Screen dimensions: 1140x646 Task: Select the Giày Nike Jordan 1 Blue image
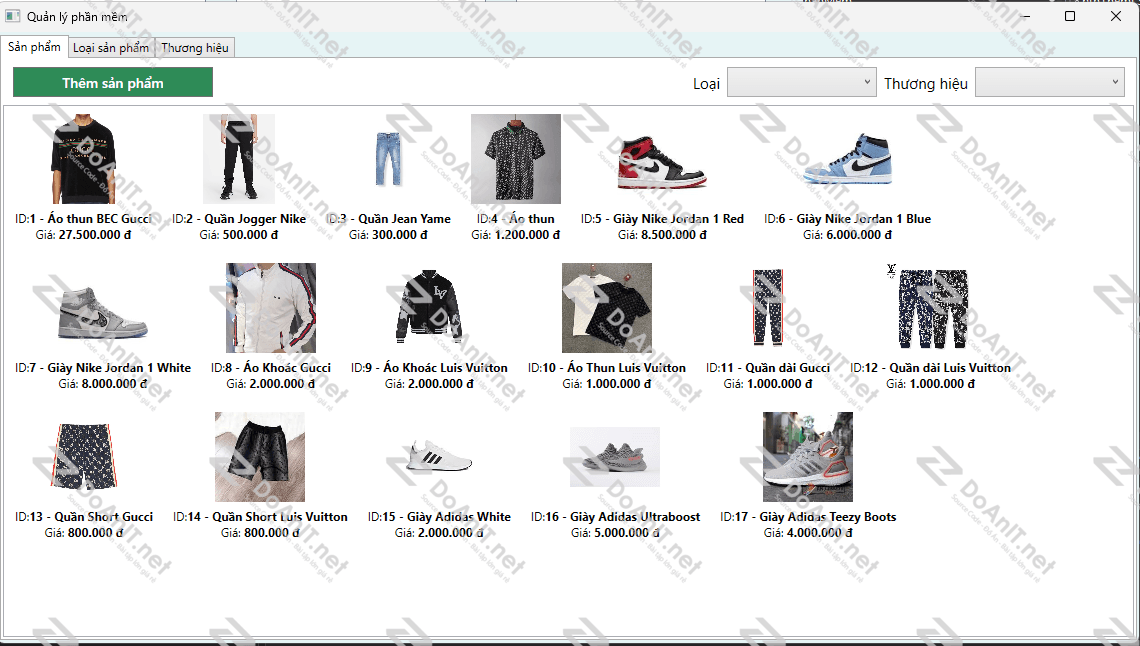pyautogui.click(x=847, y=158)
